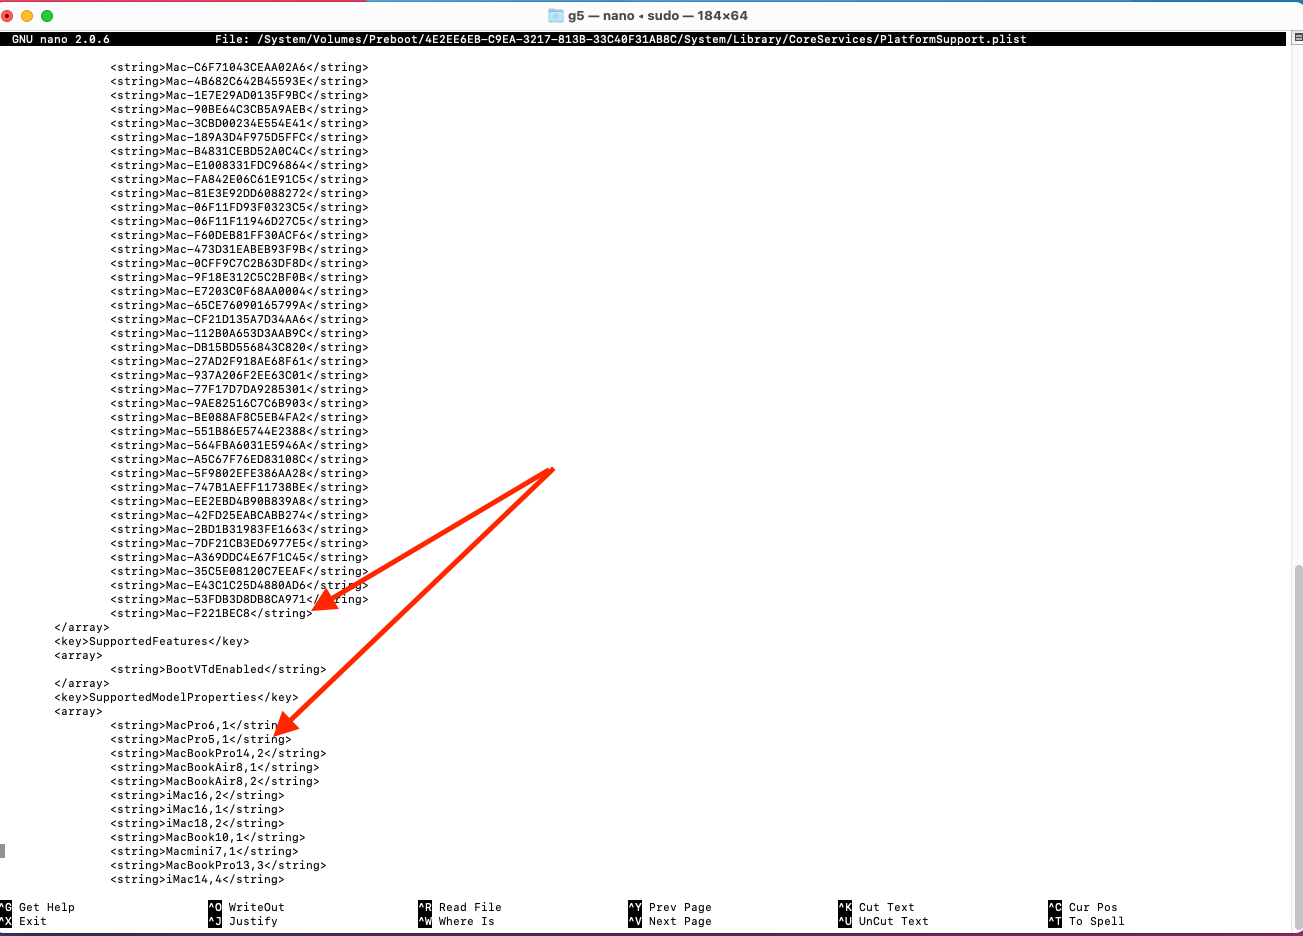1303x936 pixels.
Task: Place cursor on Mac-3CBD00234E554E41 line
Action: coord(239,123)
